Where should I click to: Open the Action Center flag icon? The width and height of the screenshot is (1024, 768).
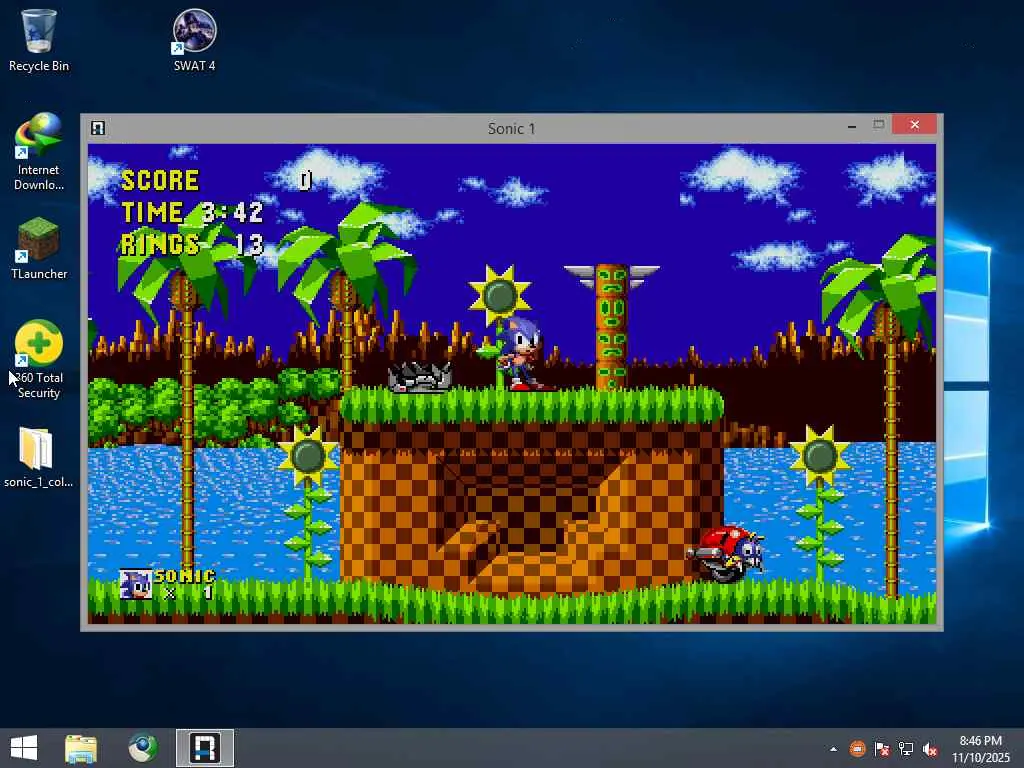pyautogui.click(x=882, y=749)
